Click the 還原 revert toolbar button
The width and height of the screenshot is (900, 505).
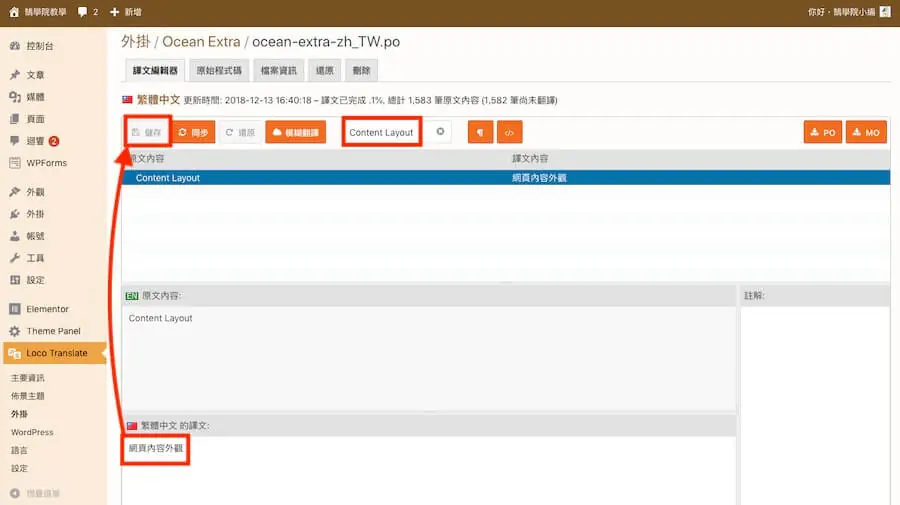click(240, 132)
